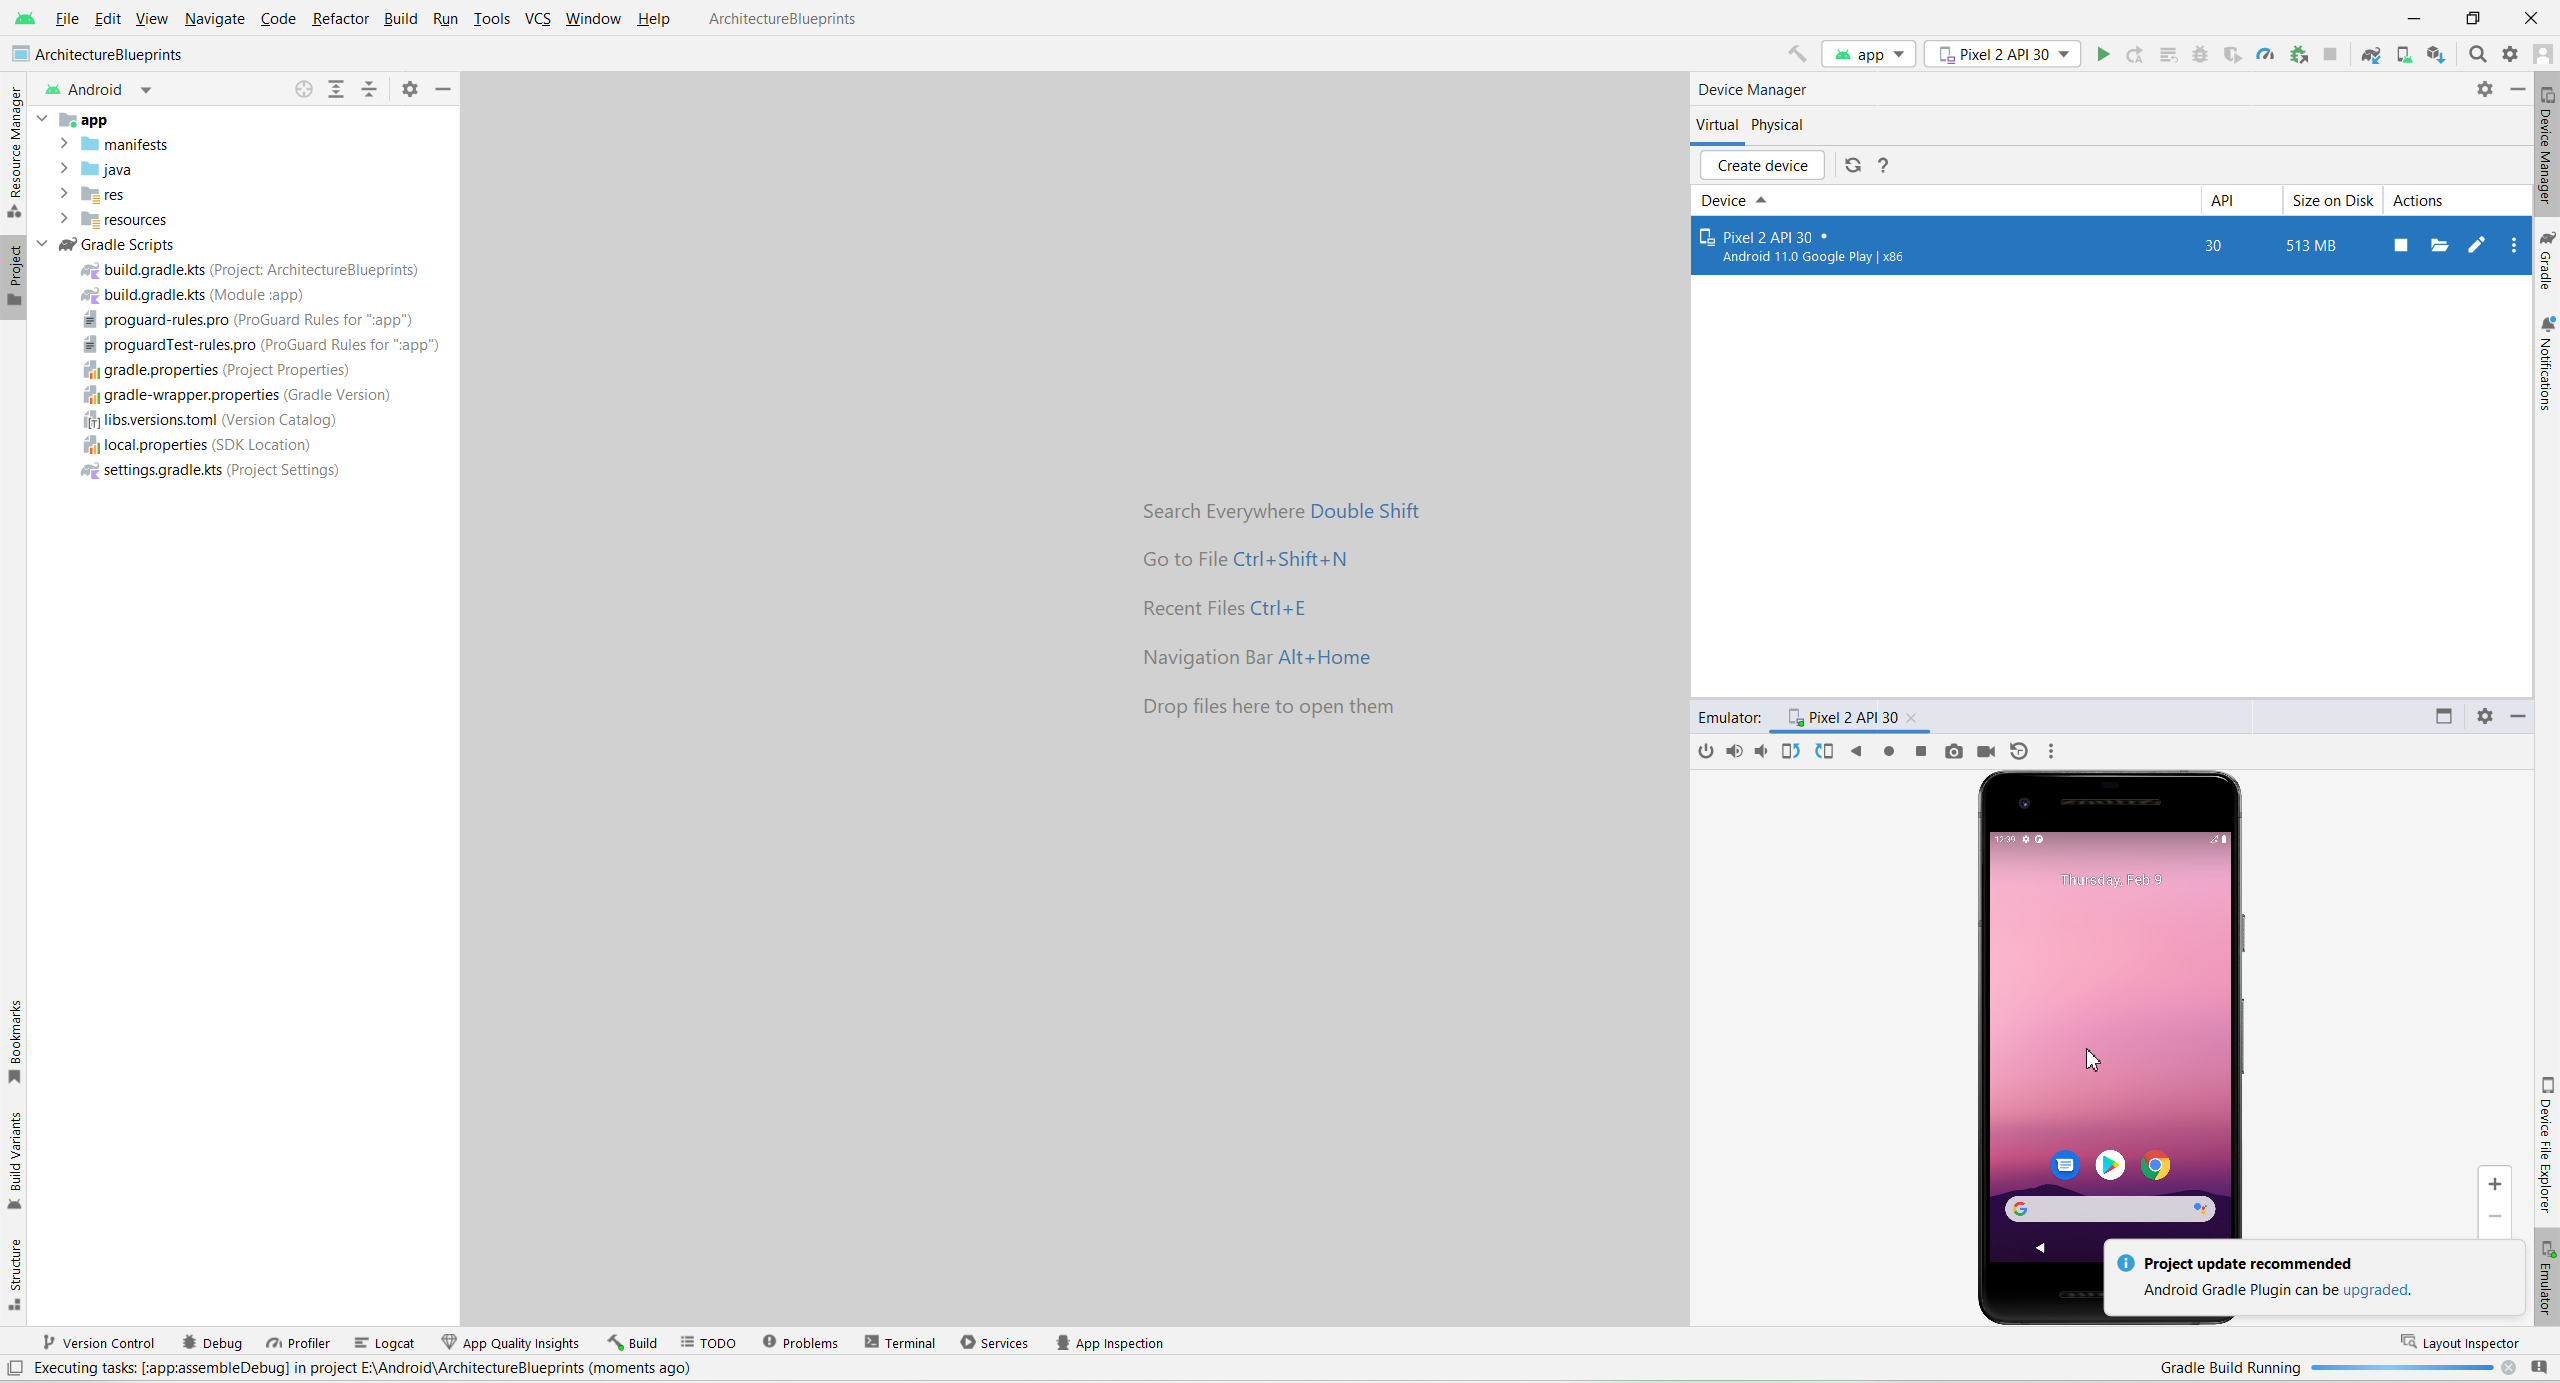
Task: Expand the manifests folder in project tree
Action: tap(64, 144)
